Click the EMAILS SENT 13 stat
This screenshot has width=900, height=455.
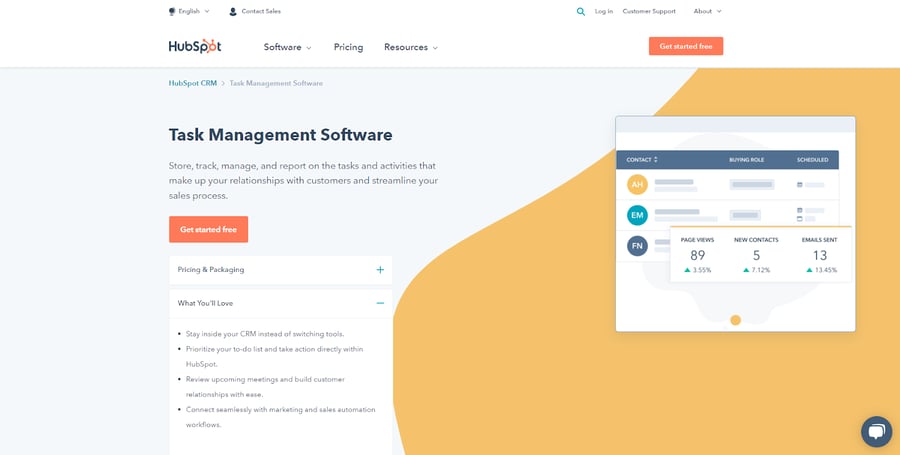(820, 255)
